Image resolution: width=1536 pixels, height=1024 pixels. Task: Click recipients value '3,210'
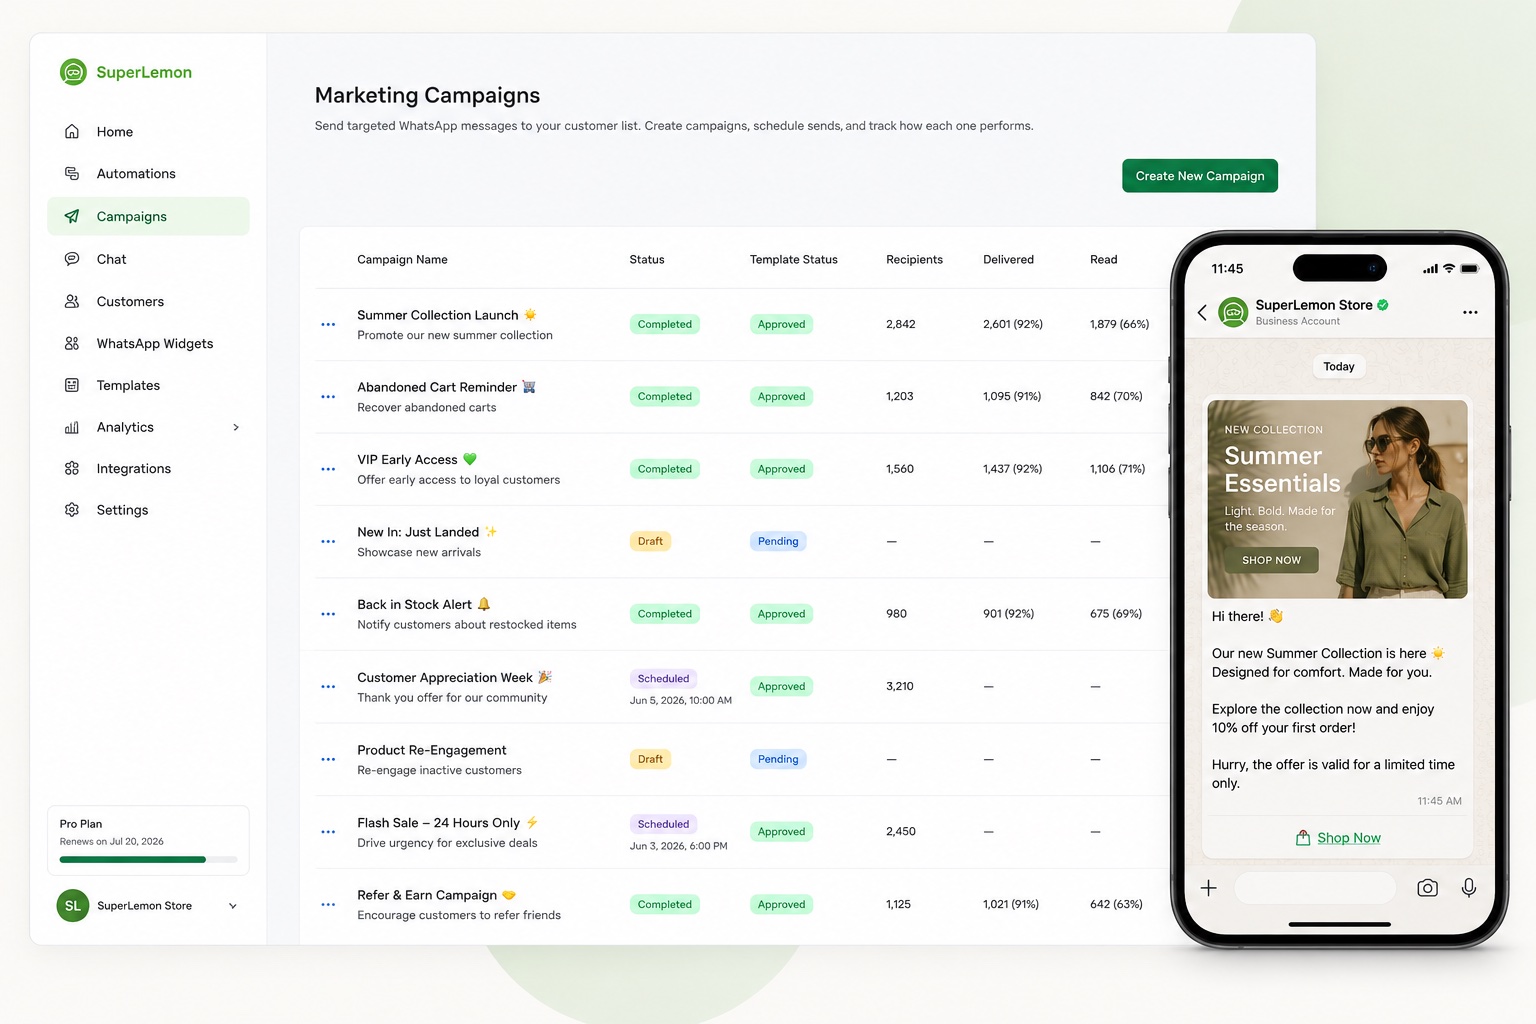[900, 687]
